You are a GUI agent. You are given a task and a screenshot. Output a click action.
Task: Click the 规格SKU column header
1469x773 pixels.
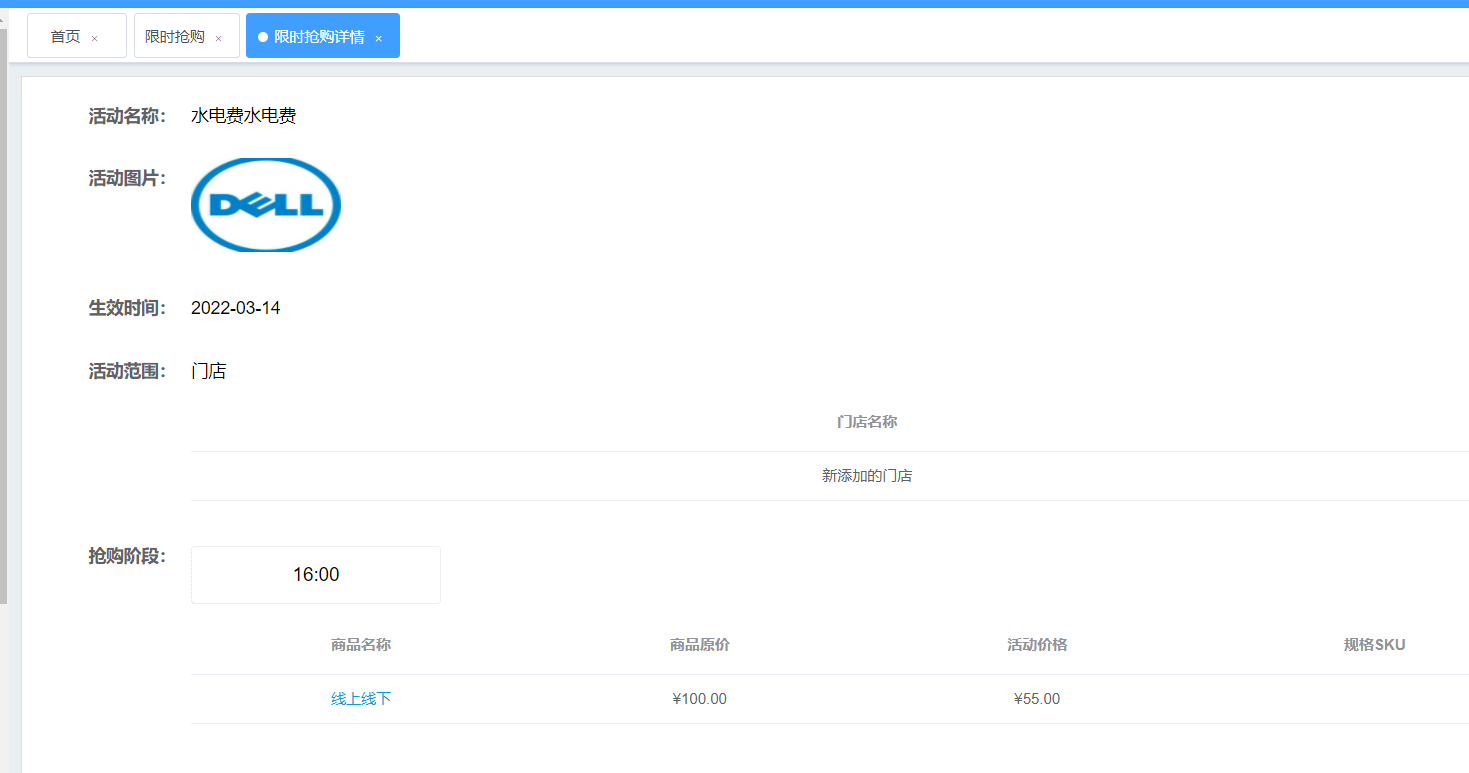(1375, 645)
